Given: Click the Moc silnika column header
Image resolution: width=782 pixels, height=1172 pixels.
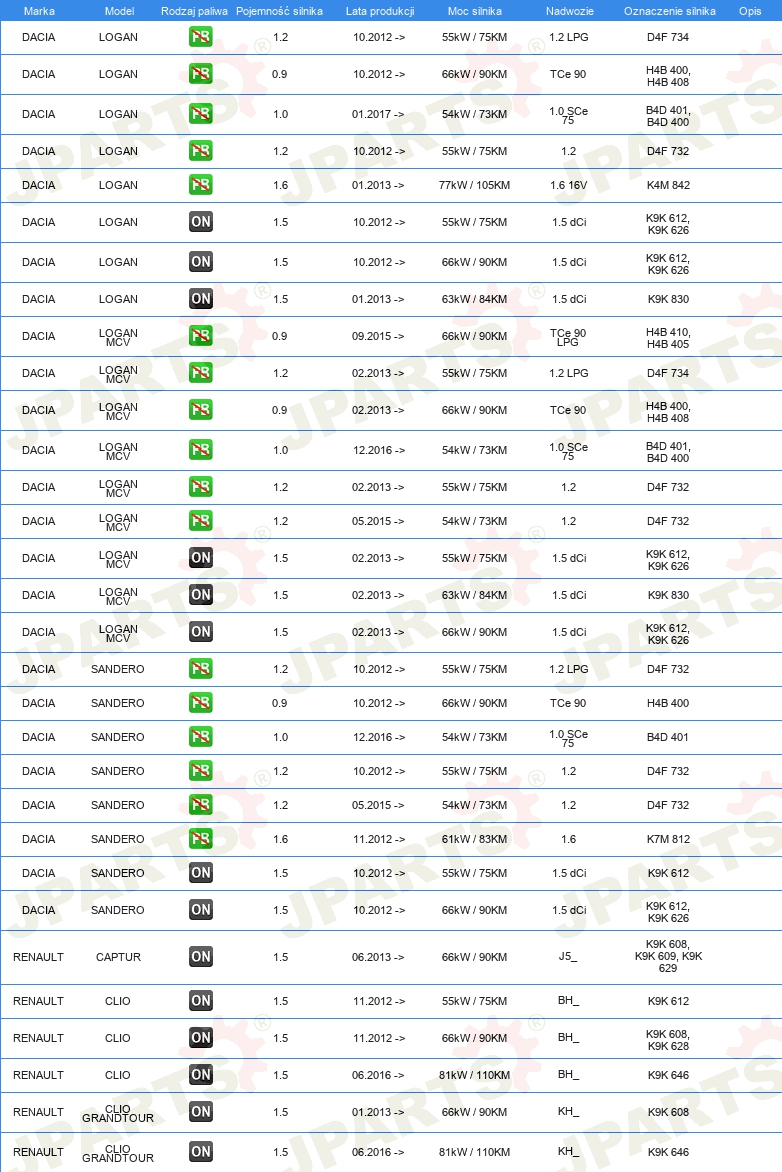Looking at the screenshot, I should pyautogui.click(x=475, y=11).
